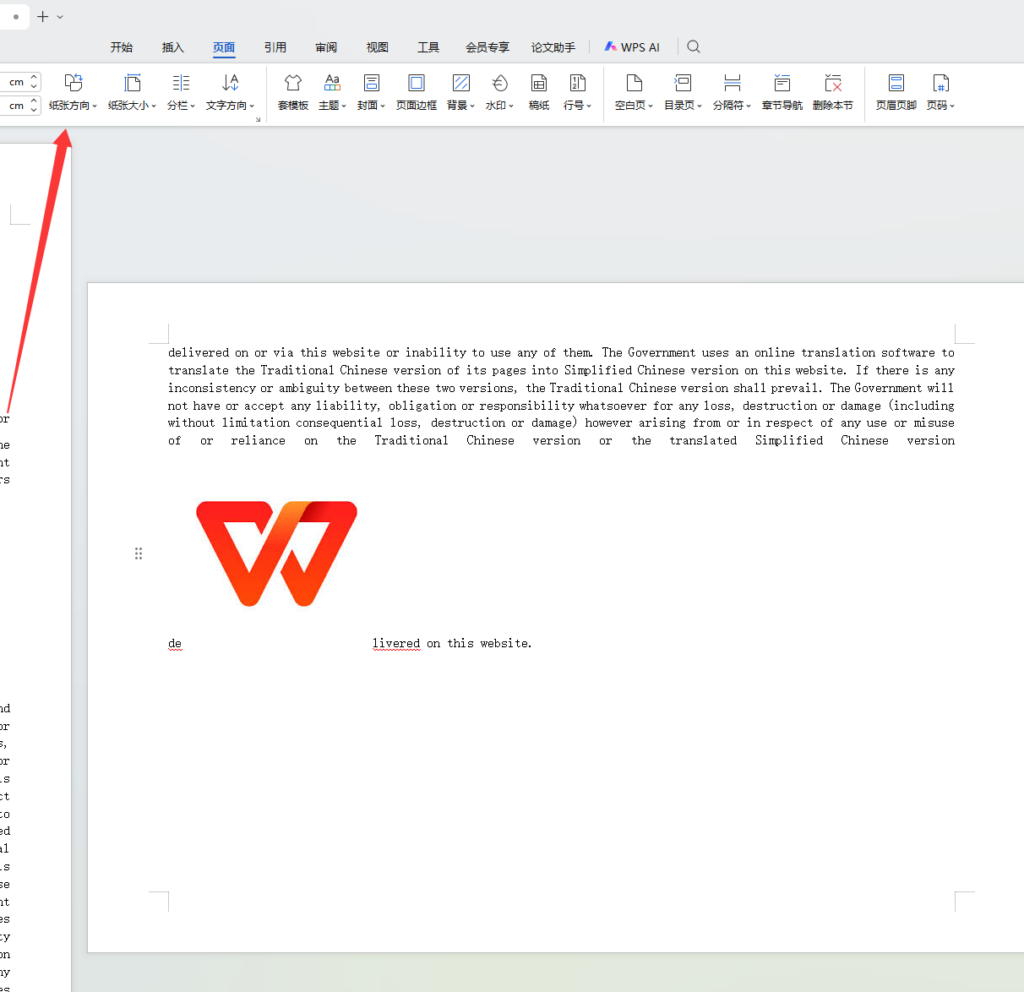
Task: Switch to the 开始 tab
Action: coord(121,47)
